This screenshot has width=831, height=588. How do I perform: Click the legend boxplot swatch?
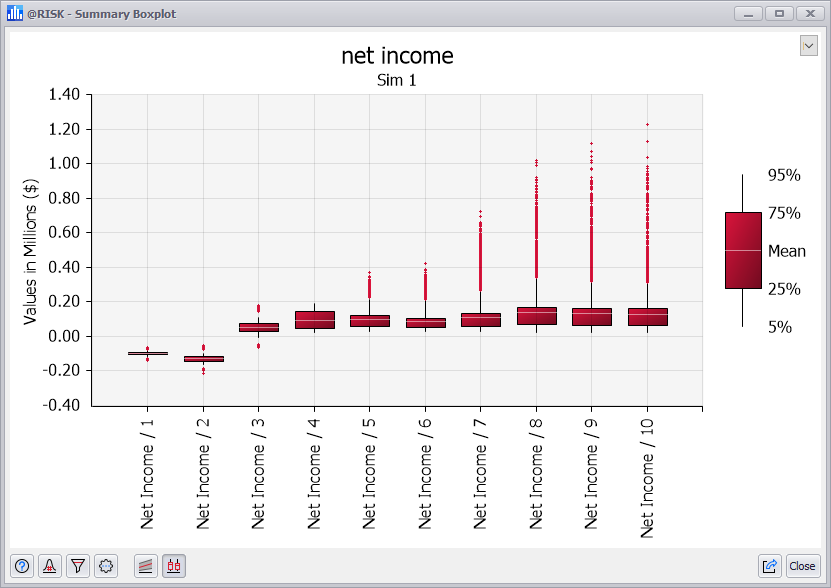(x=743, y=250)
